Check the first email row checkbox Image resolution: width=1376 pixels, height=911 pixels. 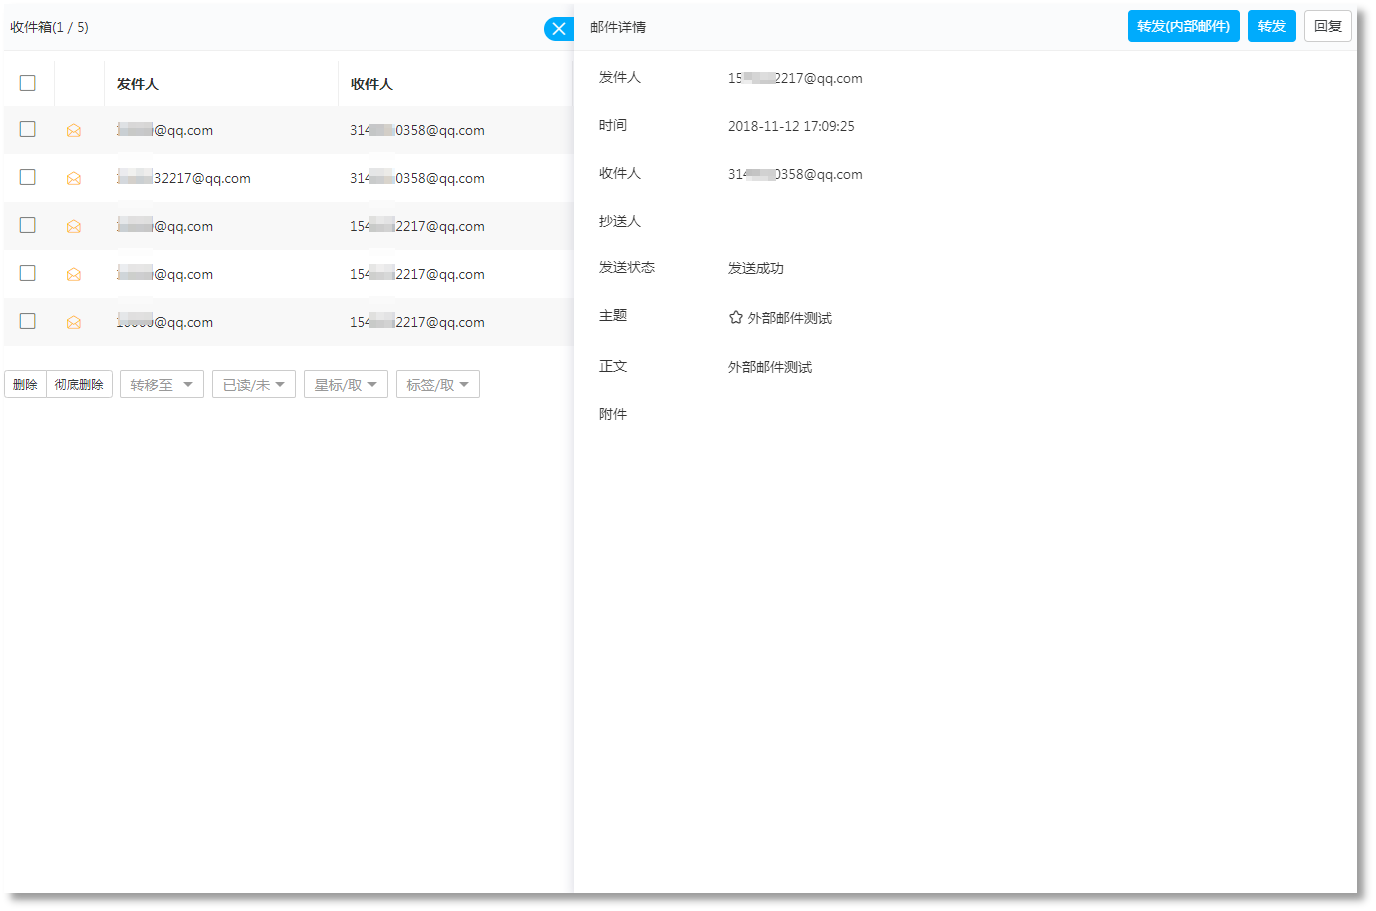pos(28,129)
